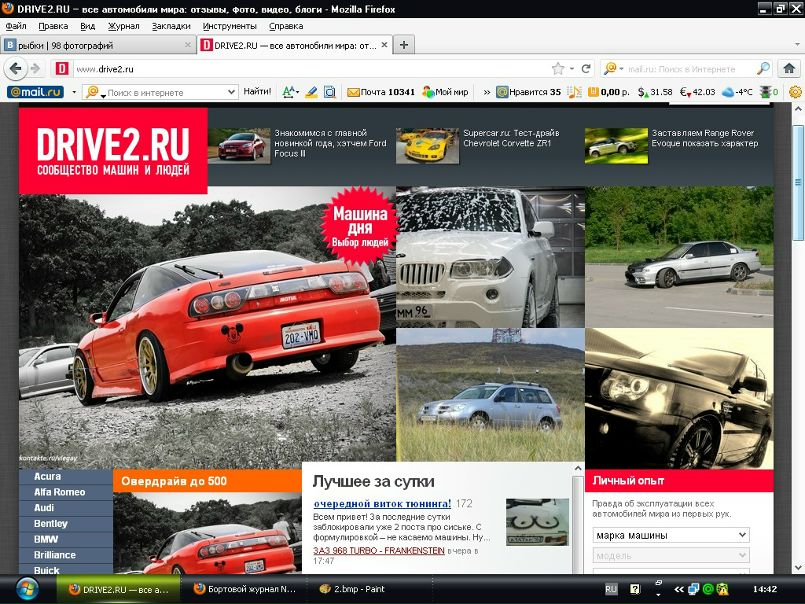Expand the марка машины dropdown

click(x=671, y=535)
